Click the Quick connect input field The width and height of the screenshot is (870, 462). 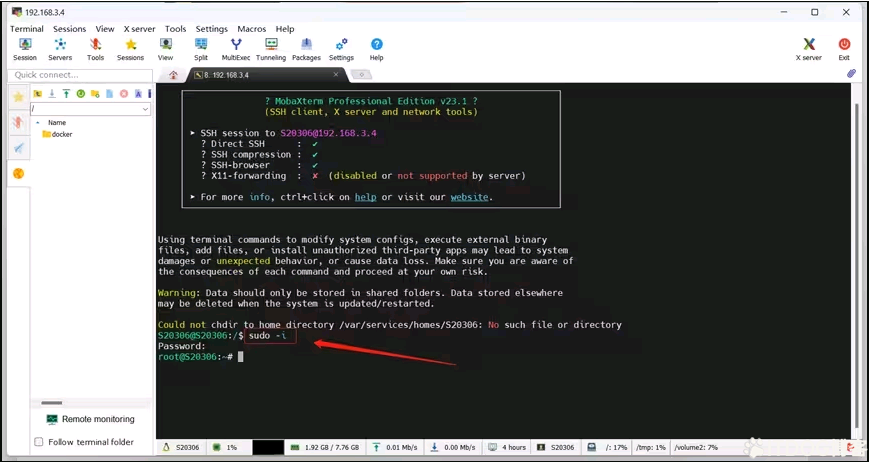(80, 75)
